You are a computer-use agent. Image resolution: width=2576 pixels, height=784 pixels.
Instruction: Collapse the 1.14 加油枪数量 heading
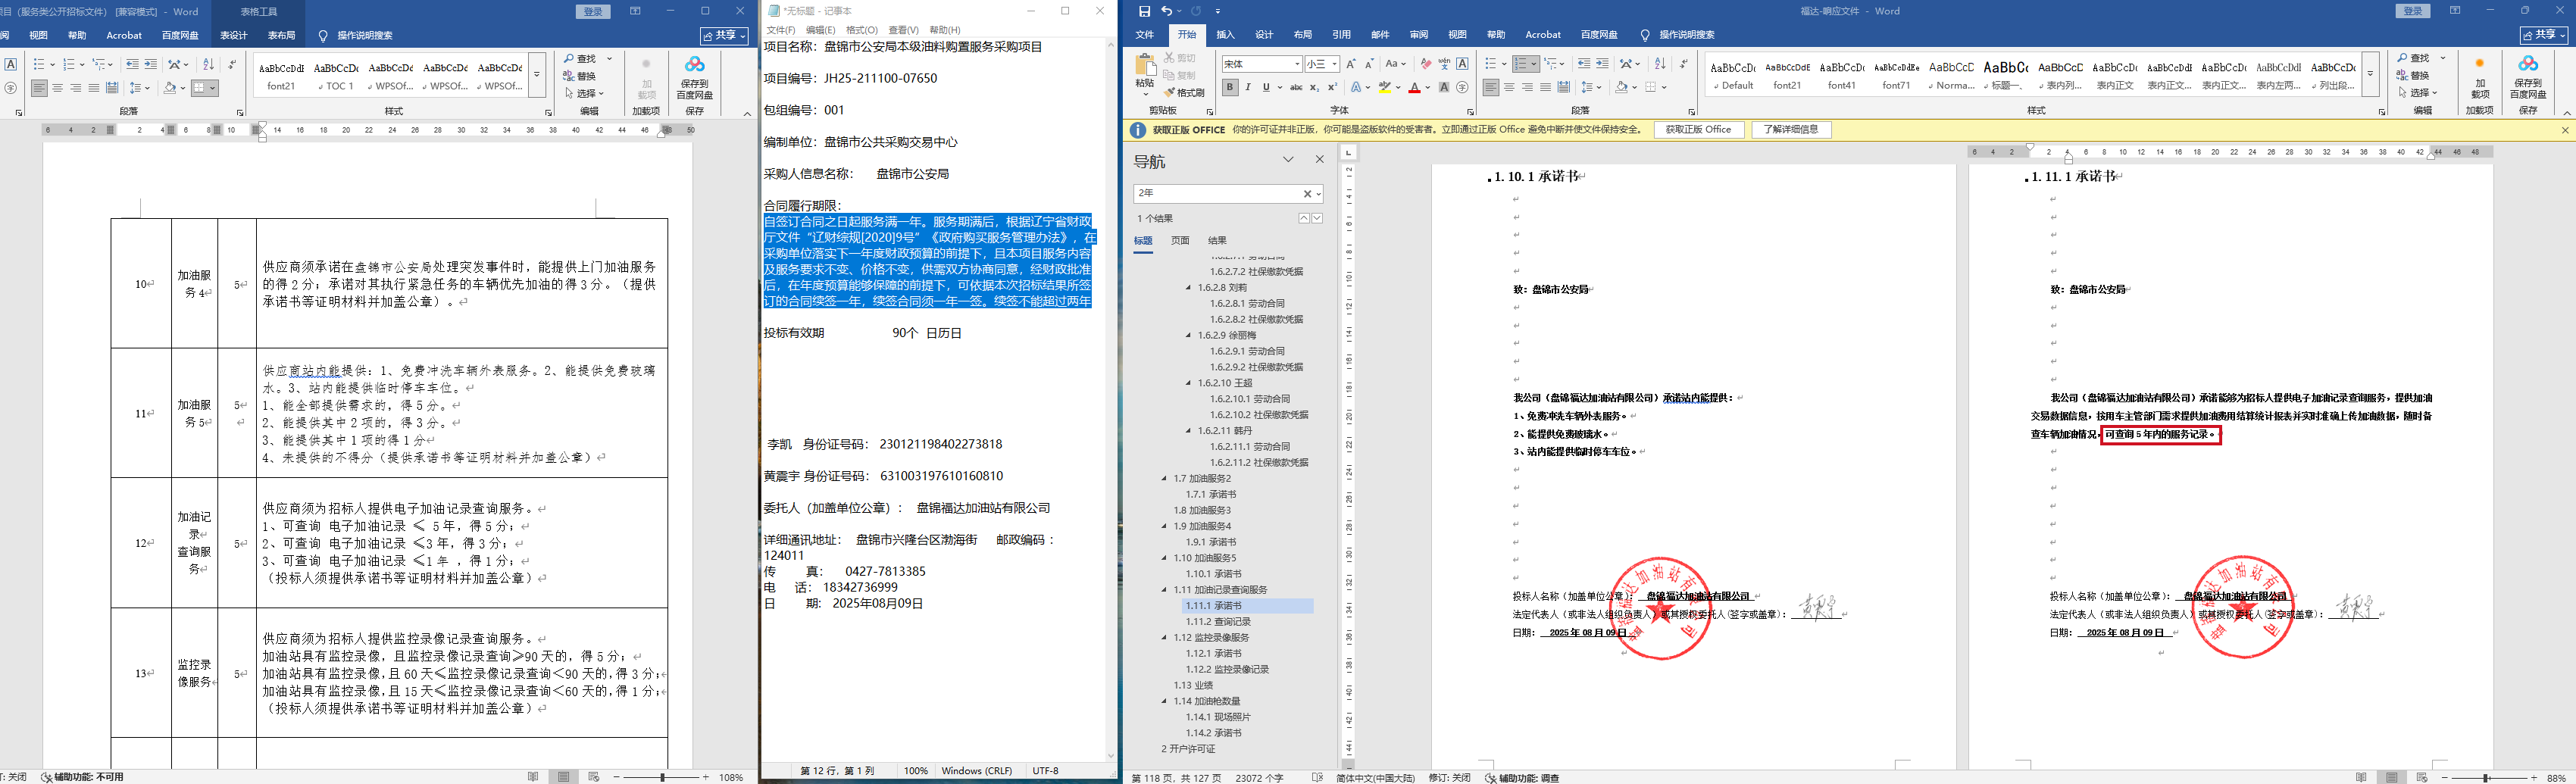coord(1164,701)
